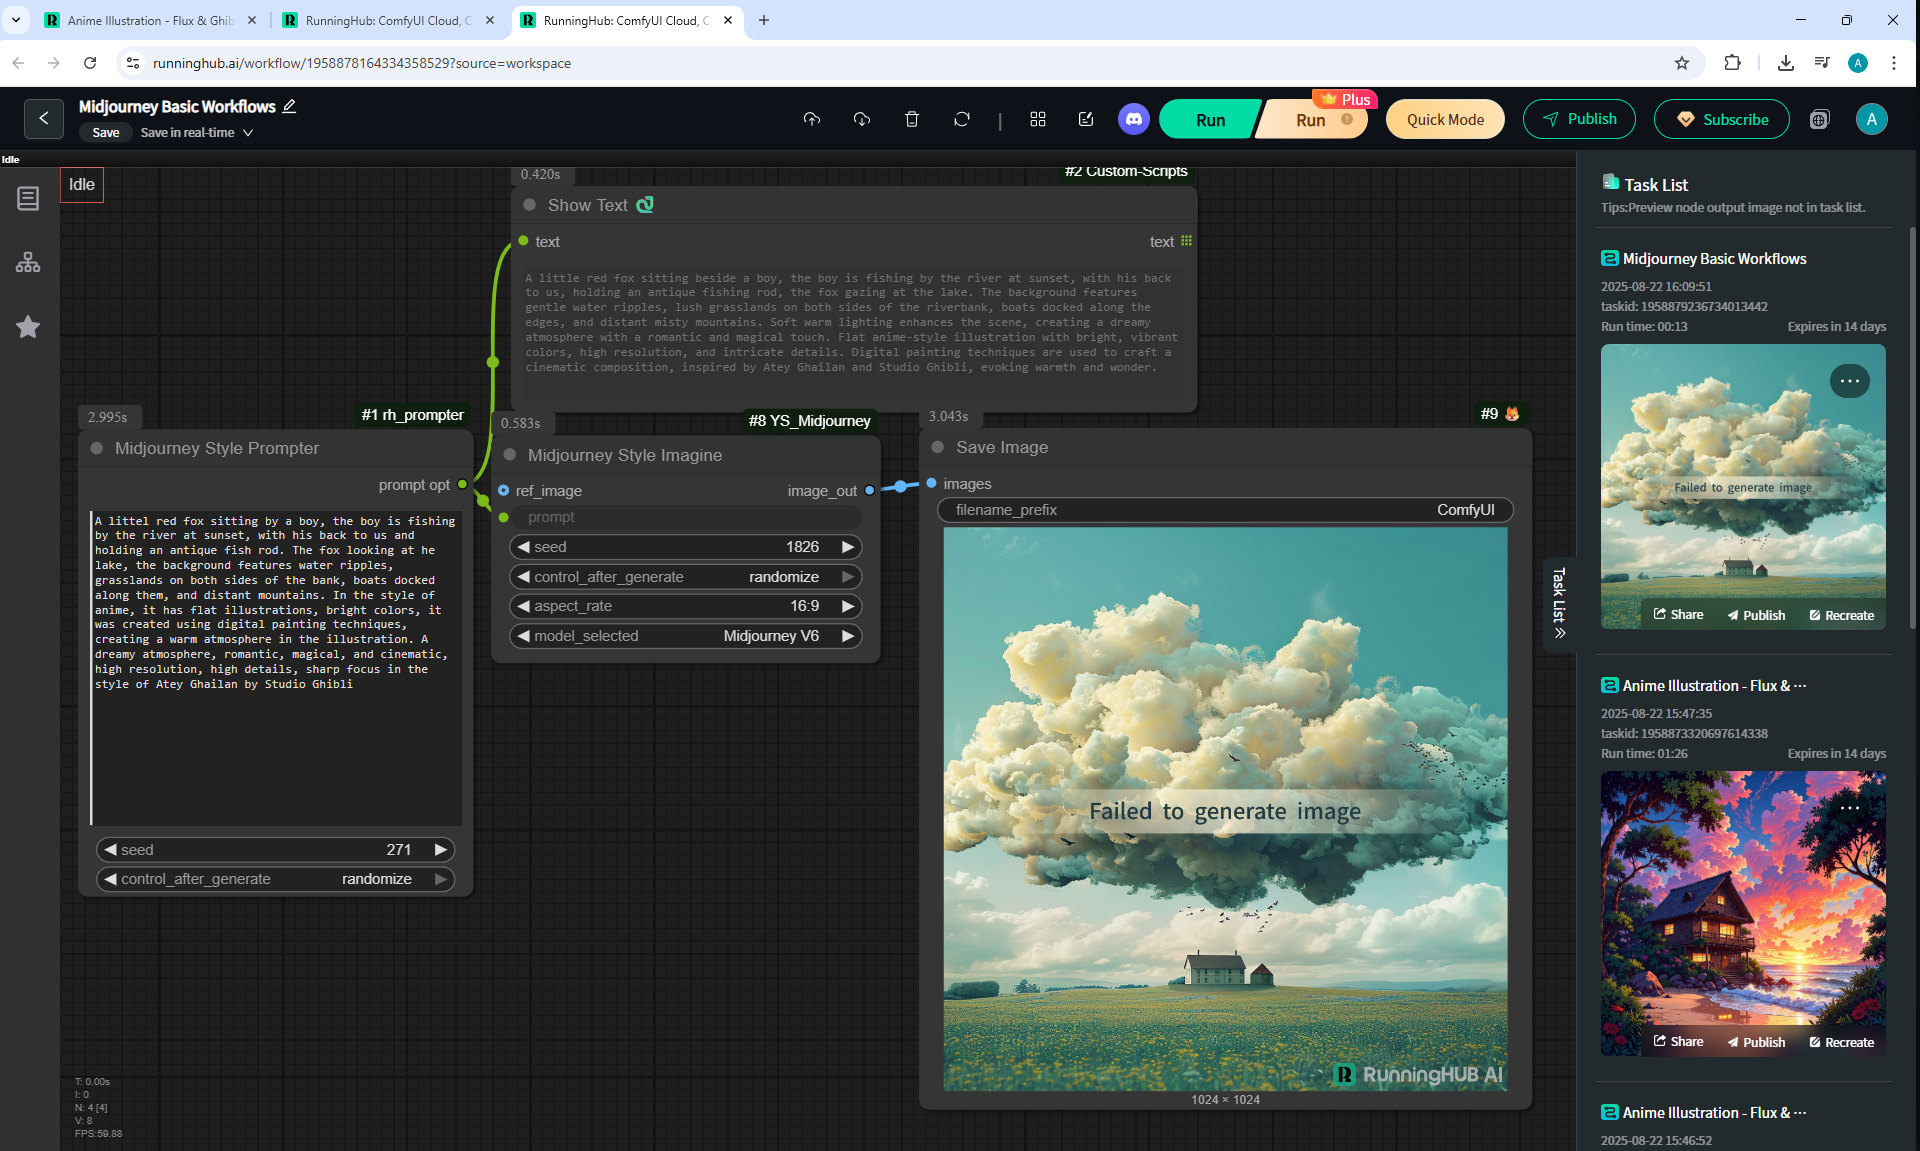Screen dimensions: 1920x1151
Task: Click the trash delete icon in toolbar
Action: click(x=911, y=119)
